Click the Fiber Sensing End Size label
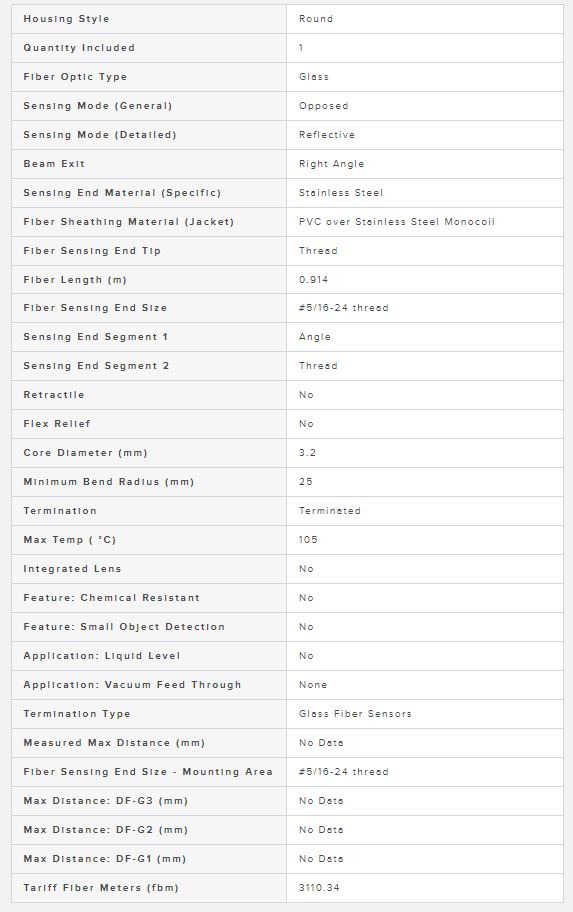The image size is (573, 912). coord(95,308)
